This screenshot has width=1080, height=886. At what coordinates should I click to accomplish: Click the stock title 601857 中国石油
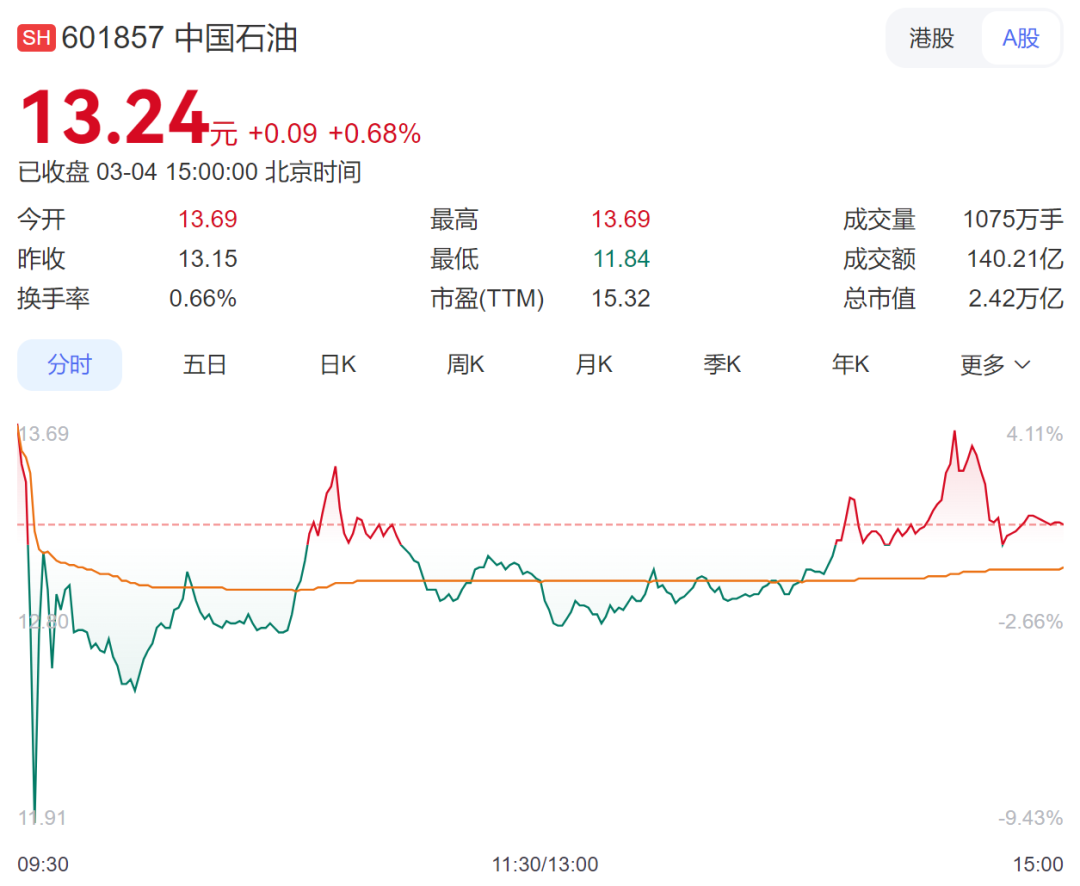[x=179, y=38]
